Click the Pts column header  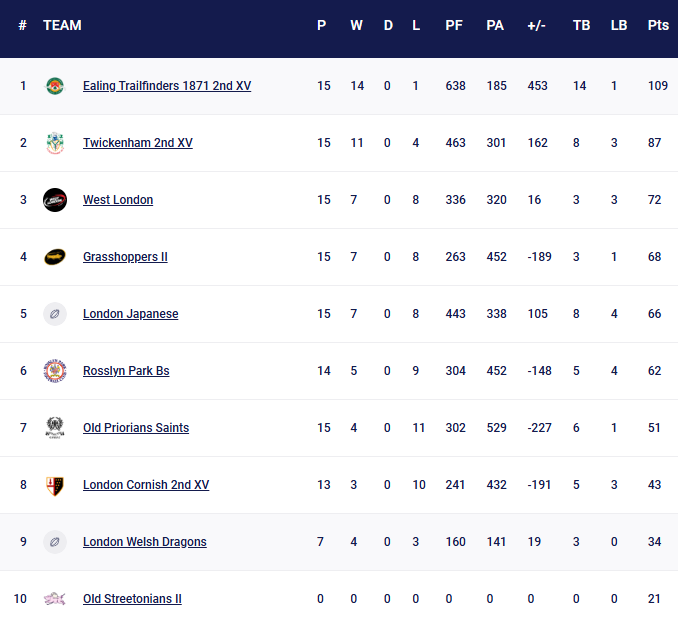(x=657, y=25)
